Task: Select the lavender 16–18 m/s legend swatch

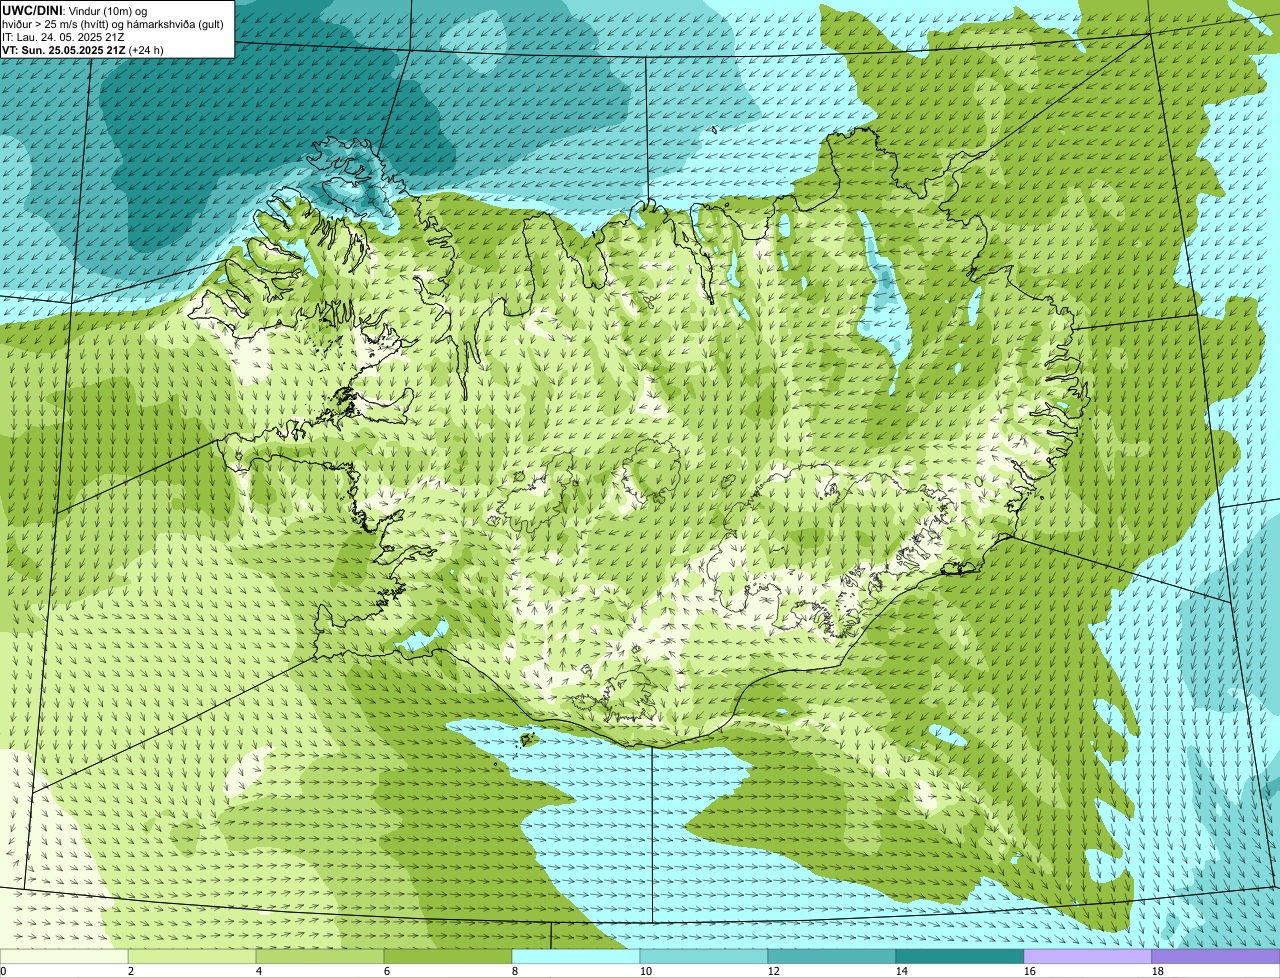Action: click(1088, 956)
